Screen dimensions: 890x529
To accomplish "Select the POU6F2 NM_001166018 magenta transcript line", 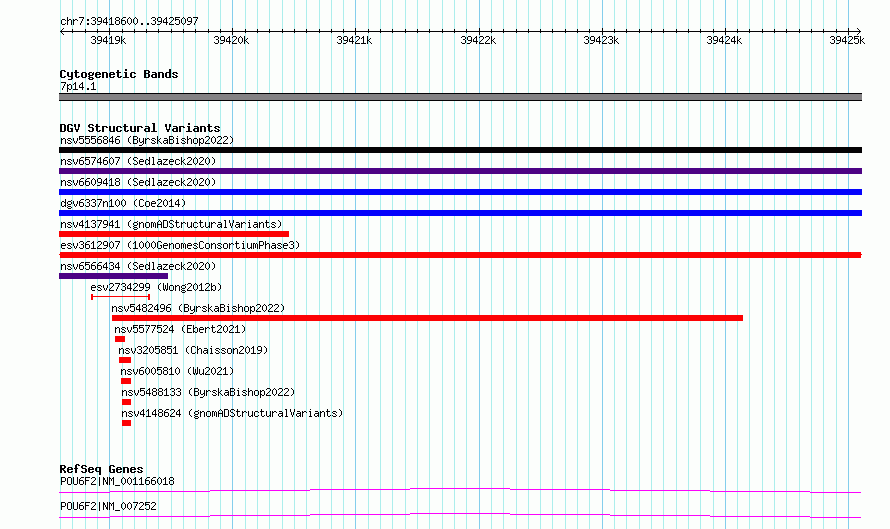I will click(x=460, y=490).
